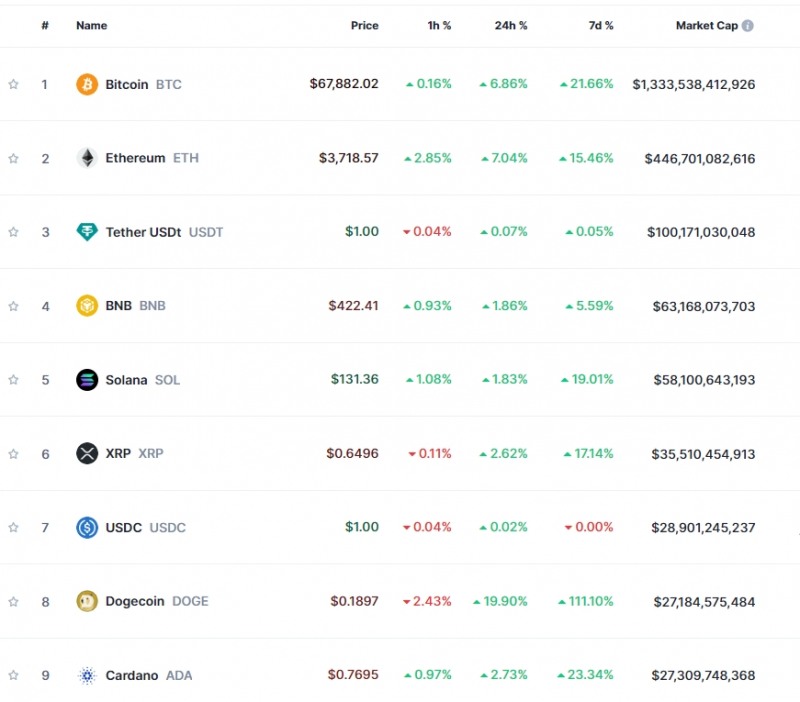Click the BNB coin icon

coord(87,306)
